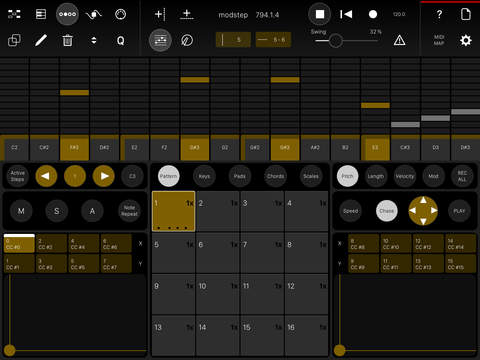Select the Pitch edit mode
Screen dimensions: 480x360
pos(347,176)
